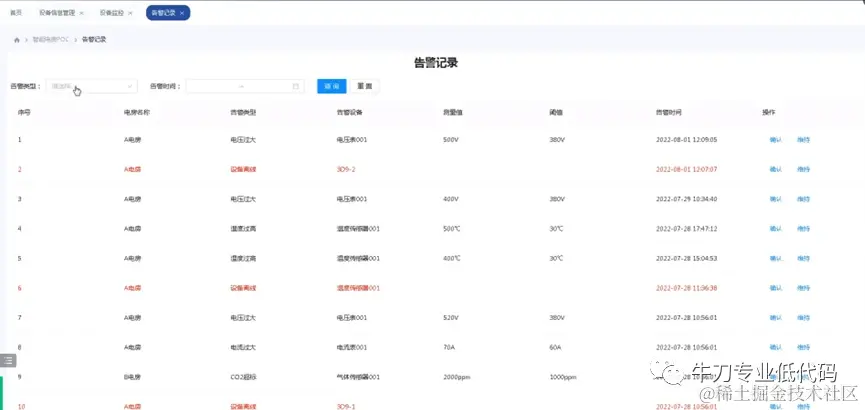Close the 设备监控 tab with its x
Screen dimensions: 865x410
[130, 13]
